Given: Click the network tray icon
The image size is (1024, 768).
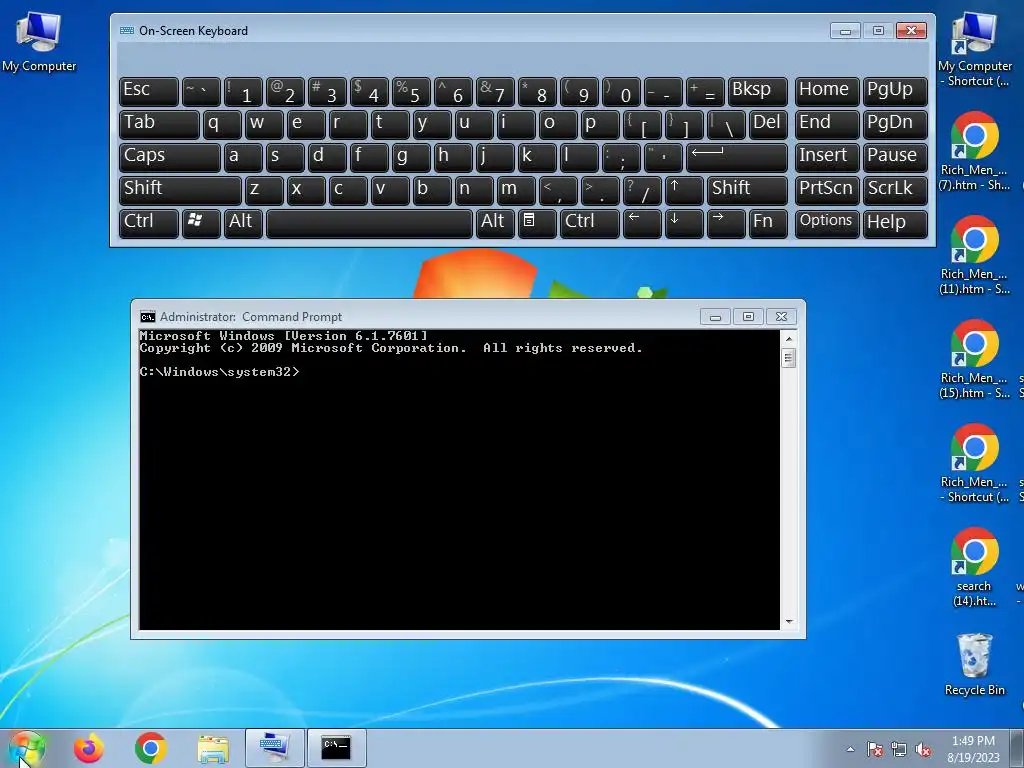Looking at the screenshot, I should [899, 749].
